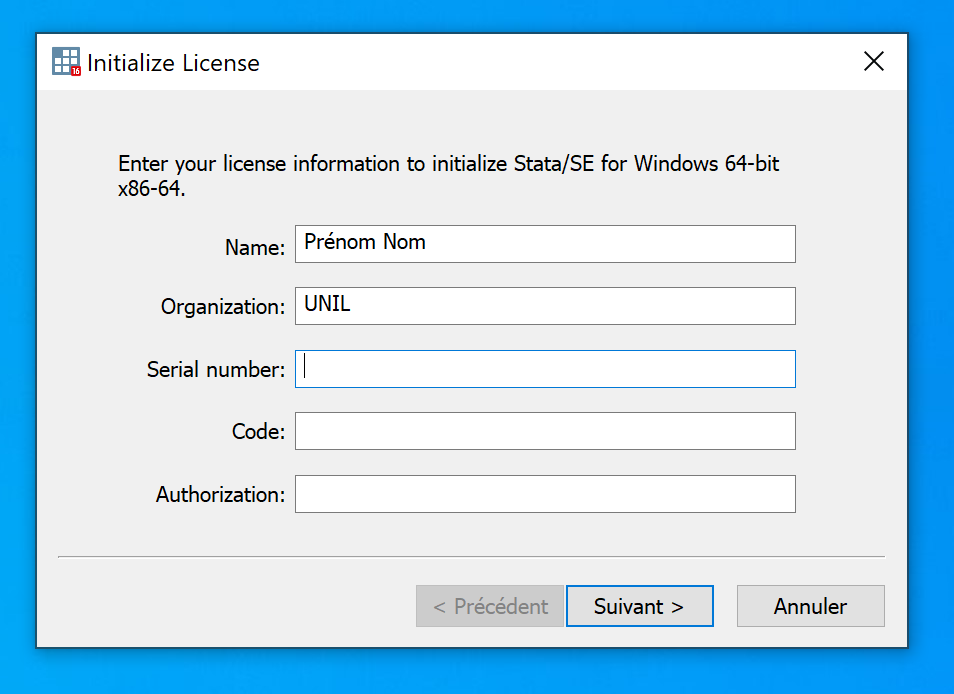Screen dimensions: 954x694
Task: Click the "Name:" label
Action: coord(255,247)
